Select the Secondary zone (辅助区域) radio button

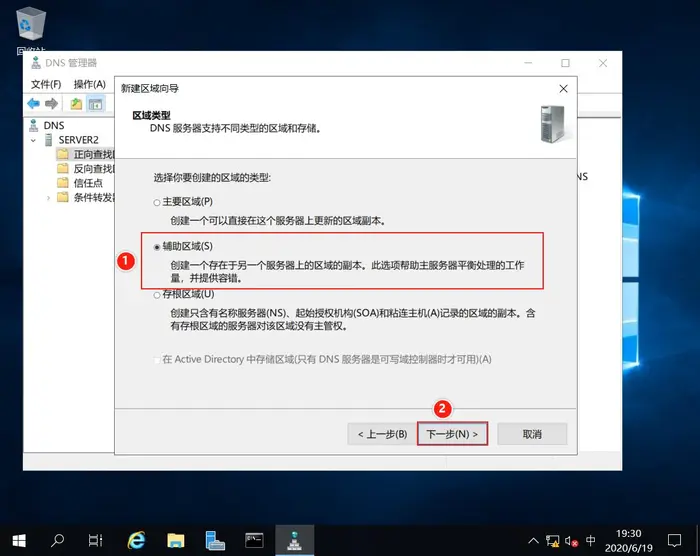(x=157, y=247)
